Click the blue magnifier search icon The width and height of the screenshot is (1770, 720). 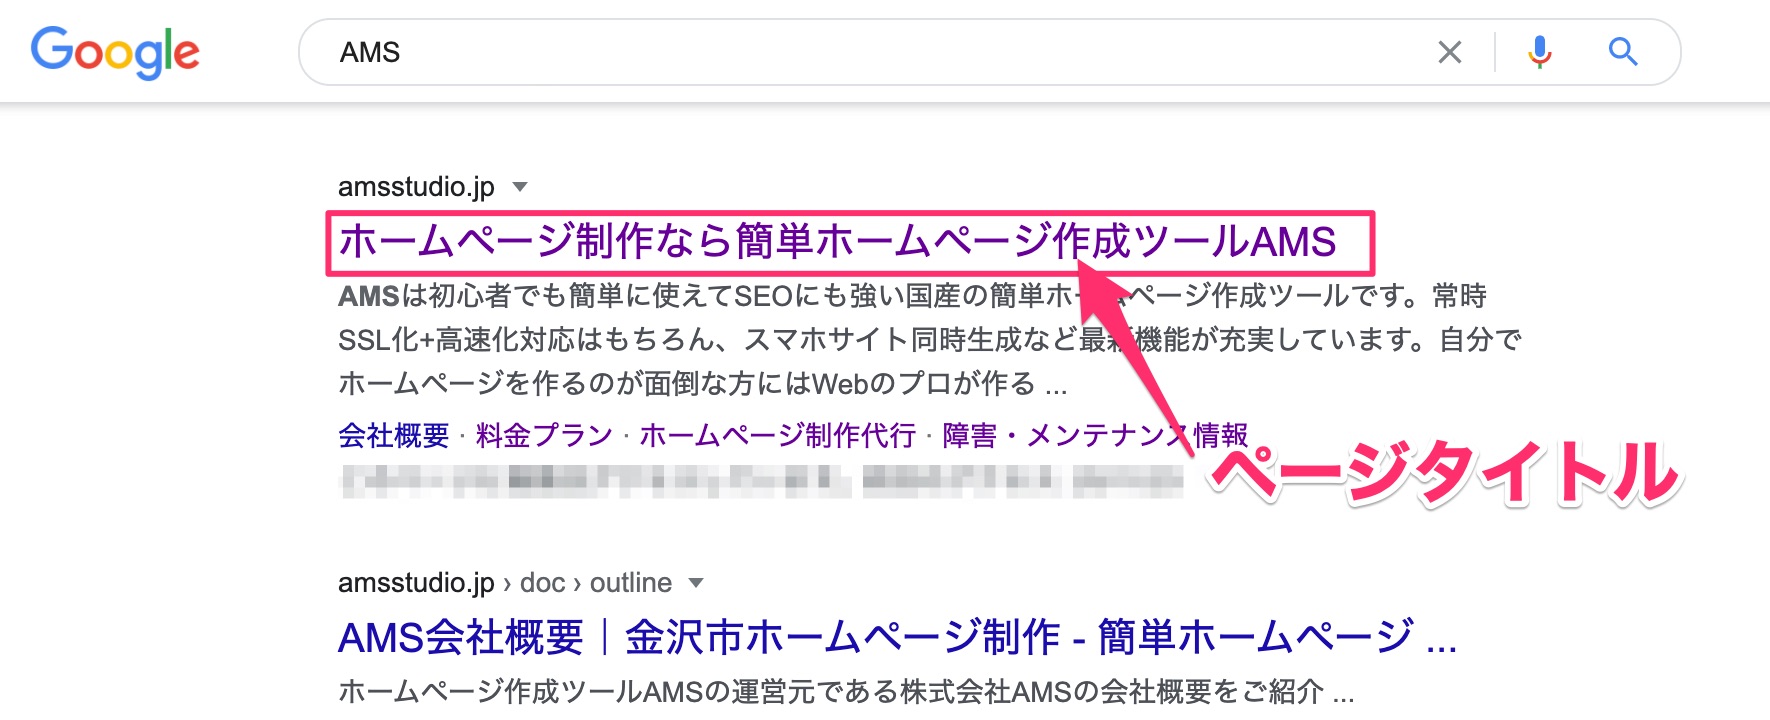click(1622, 52)
